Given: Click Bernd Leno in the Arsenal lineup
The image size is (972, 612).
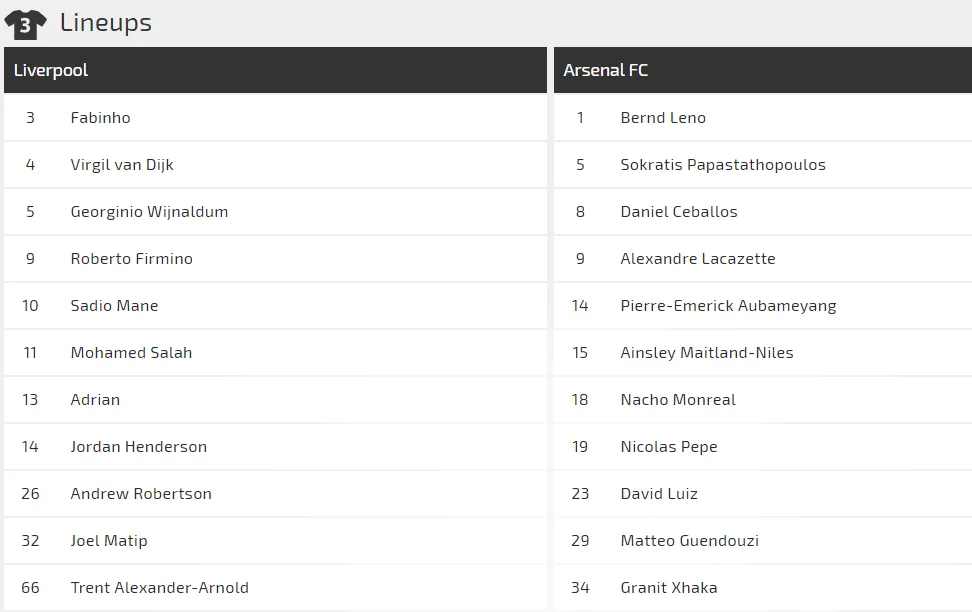Looking at the screenshot, I should 663,118.
